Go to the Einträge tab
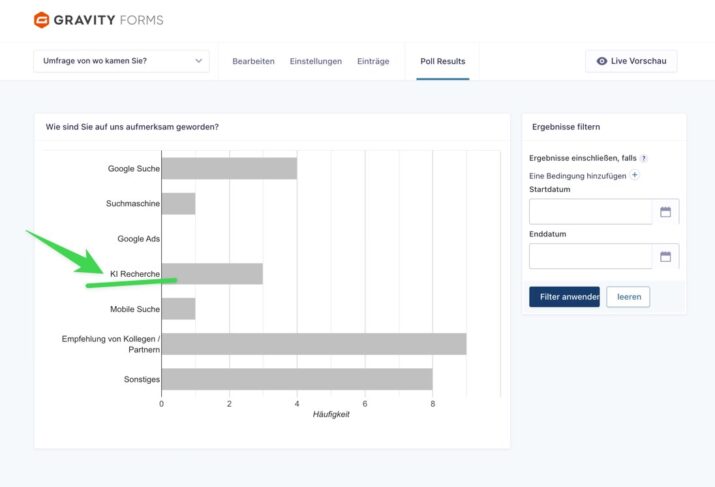 tap(373, 61)
